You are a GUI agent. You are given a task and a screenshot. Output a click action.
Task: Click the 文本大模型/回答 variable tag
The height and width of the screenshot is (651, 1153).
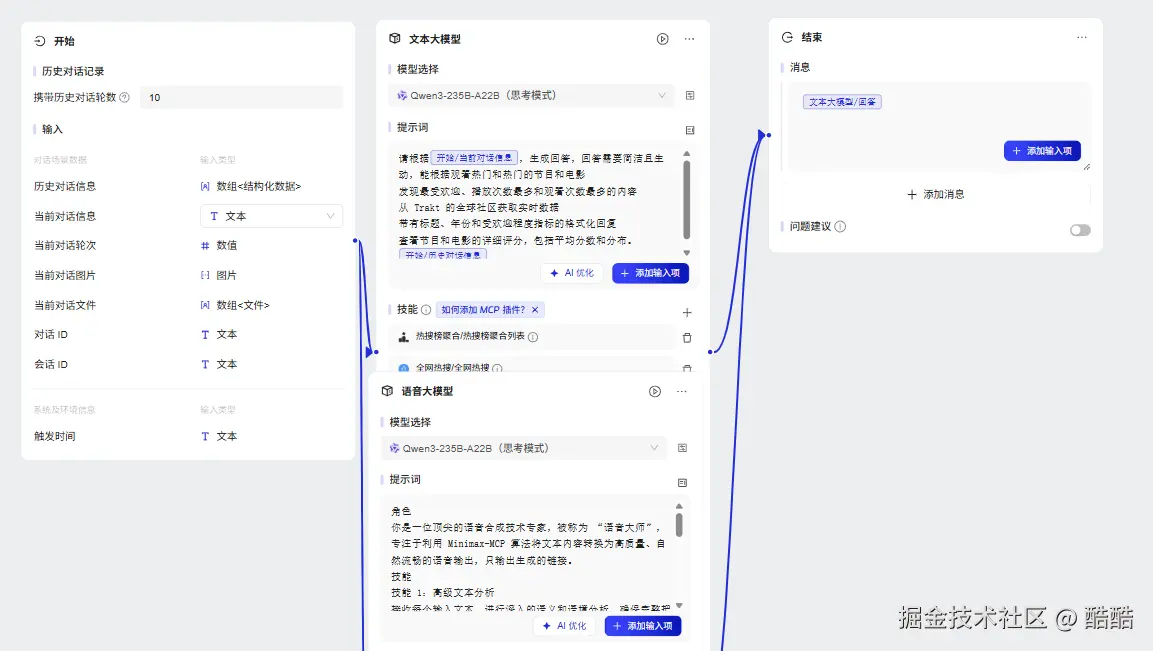pyautogui.click(x=842, y=102)
